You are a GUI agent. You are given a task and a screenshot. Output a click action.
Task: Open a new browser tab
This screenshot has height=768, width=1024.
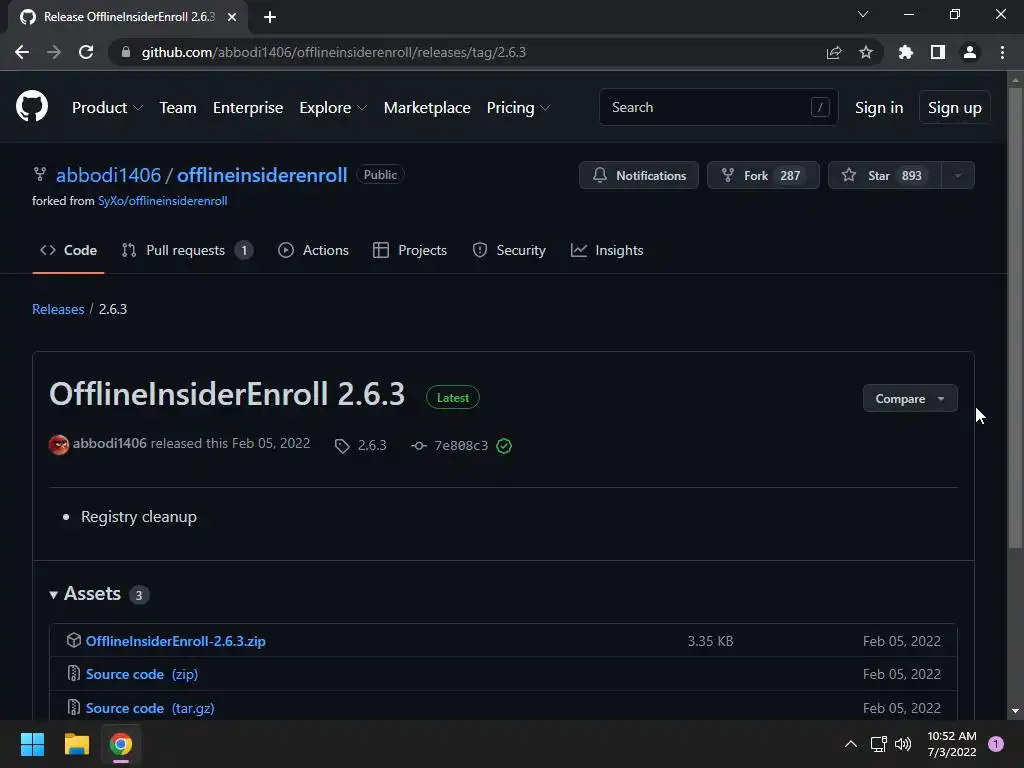click(x=270, y=17)
